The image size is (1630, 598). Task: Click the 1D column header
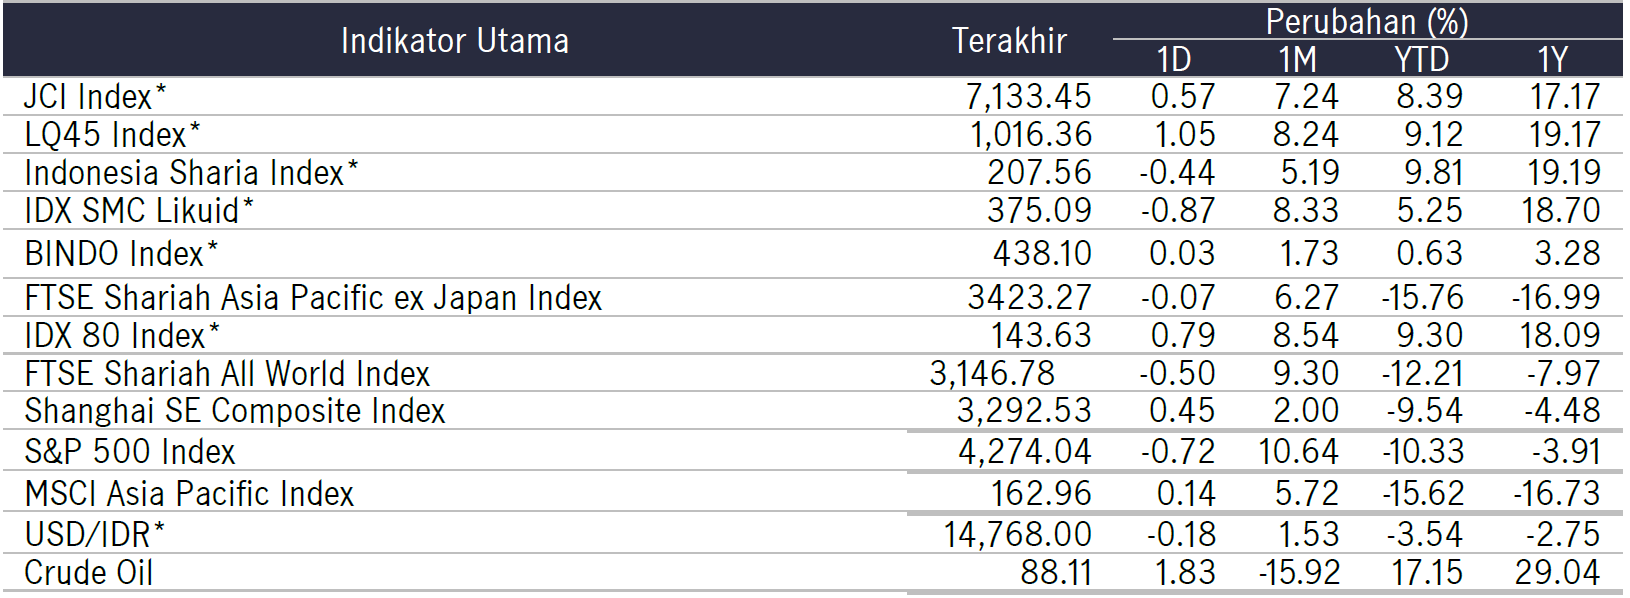point(1174,59)
